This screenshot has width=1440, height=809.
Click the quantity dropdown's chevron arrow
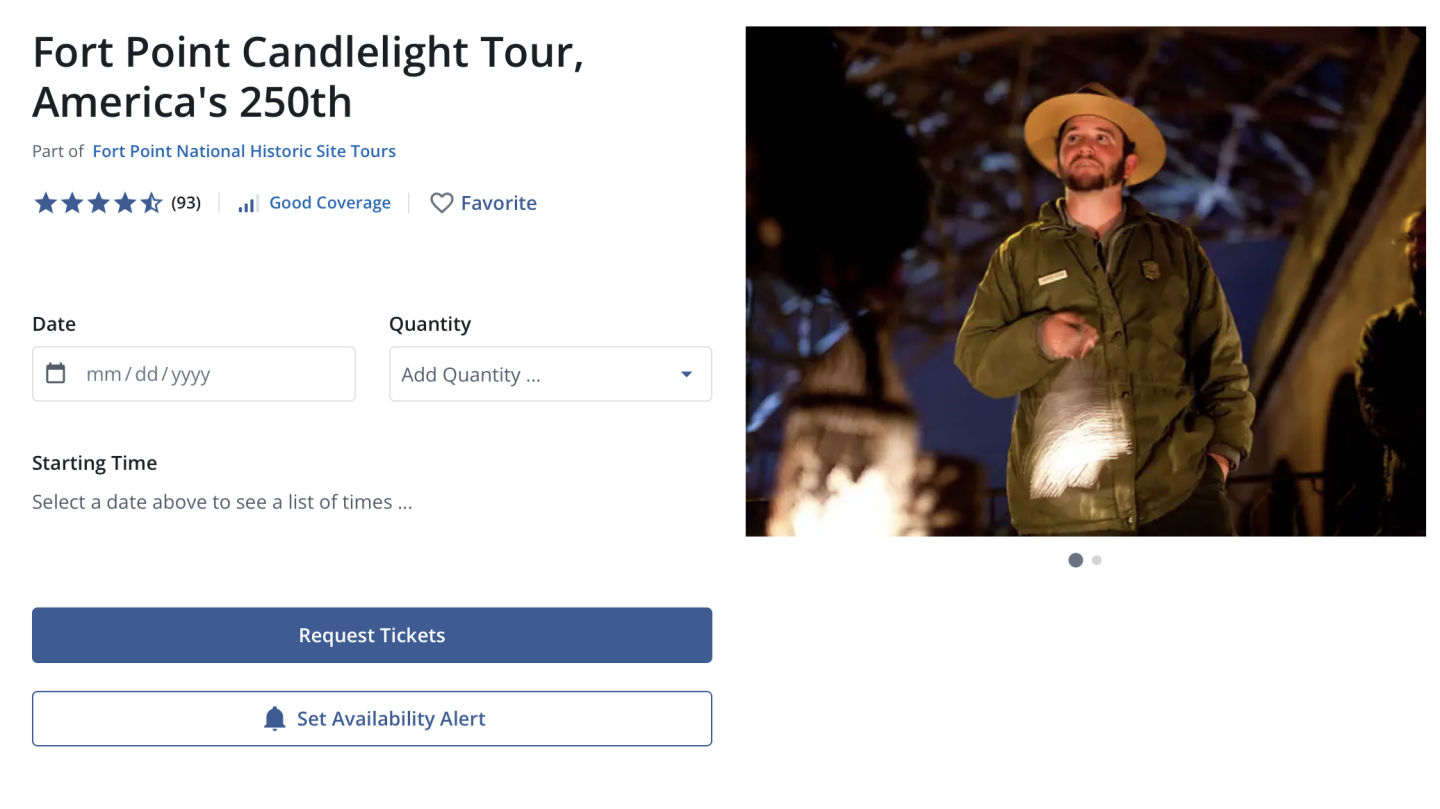coord(686,373)
